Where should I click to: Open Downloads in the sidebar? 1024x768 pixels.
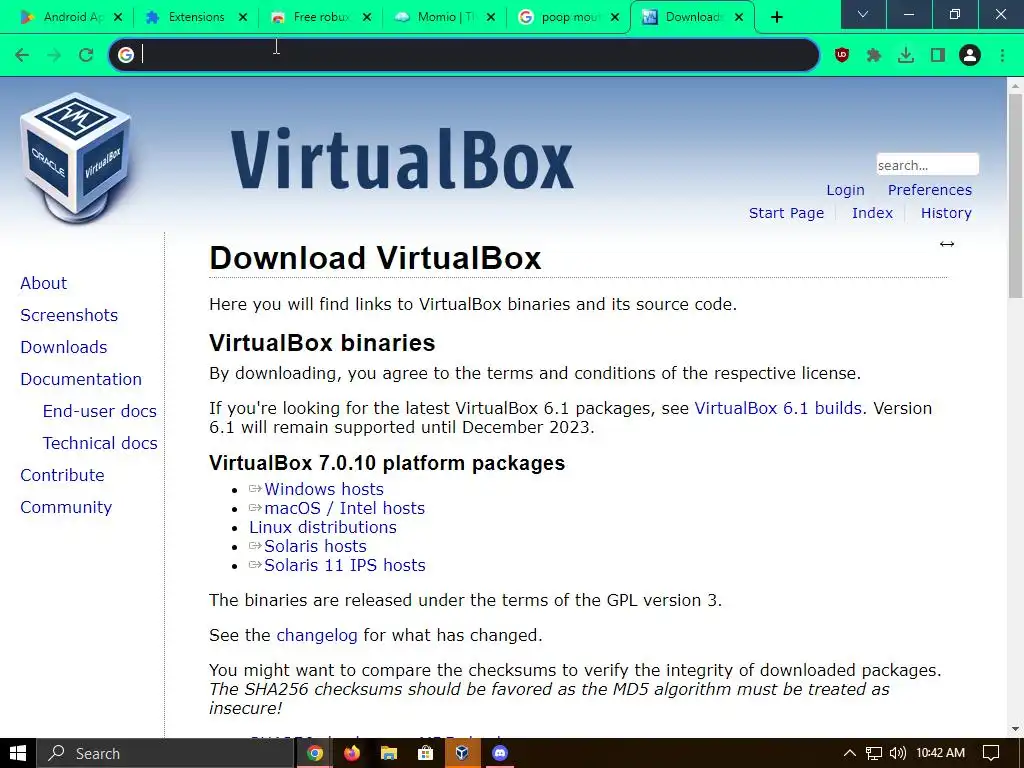click(x=64, y=347)
